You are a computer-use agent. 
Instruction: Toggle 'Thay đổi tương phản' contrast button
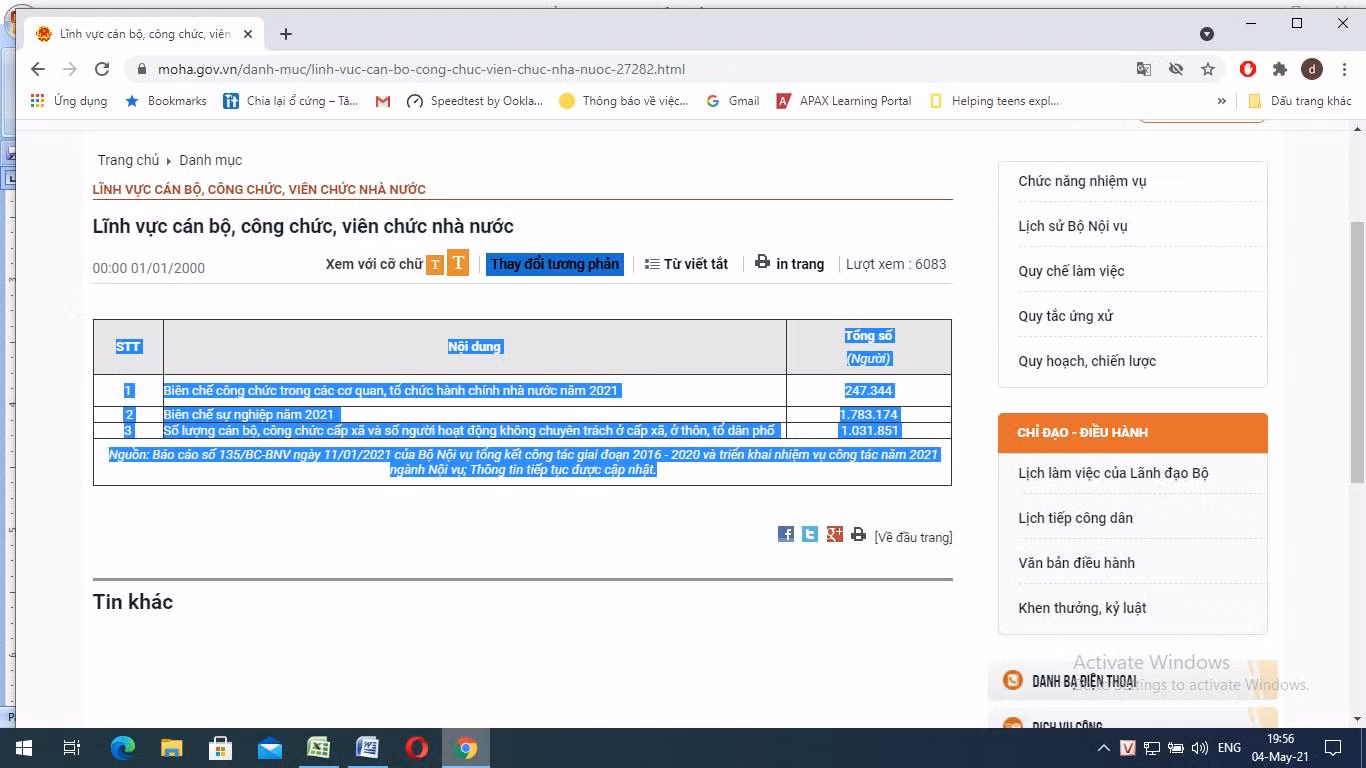(x=555, y=264)
